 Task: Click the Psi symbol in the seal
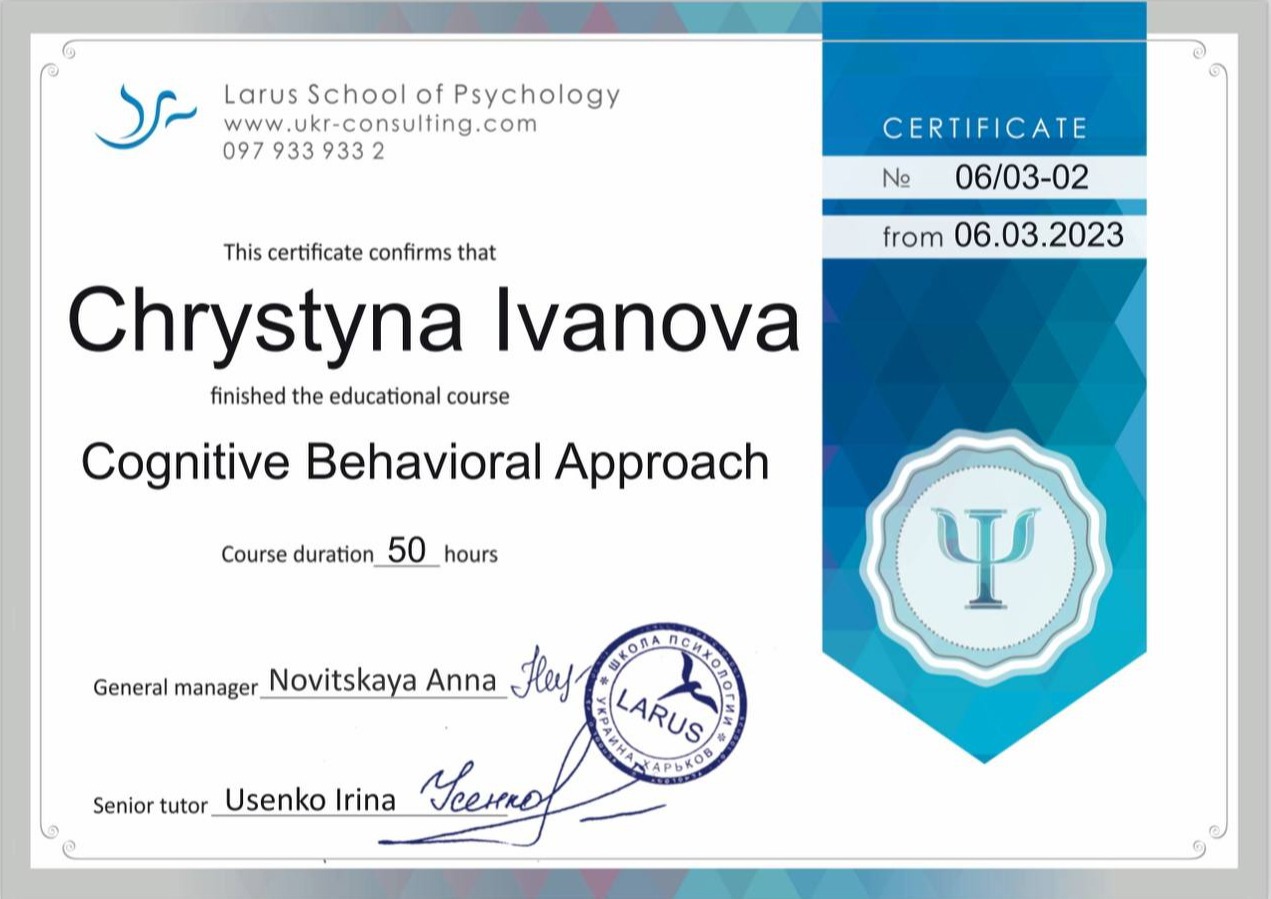point(985,557)
